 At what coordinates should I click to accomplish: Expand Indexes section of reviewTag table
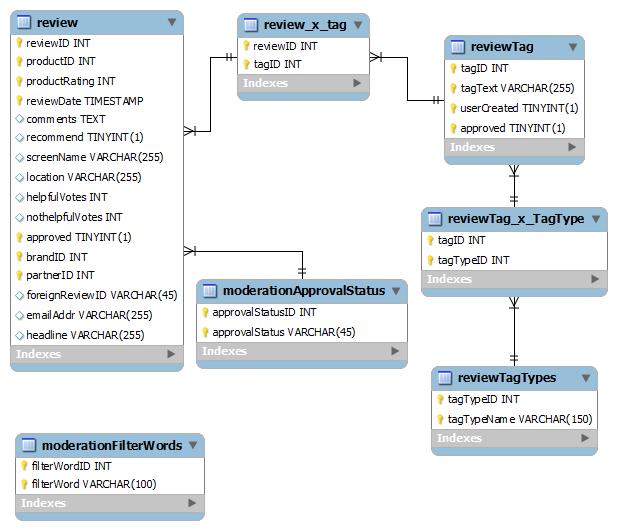coord(572,147)
